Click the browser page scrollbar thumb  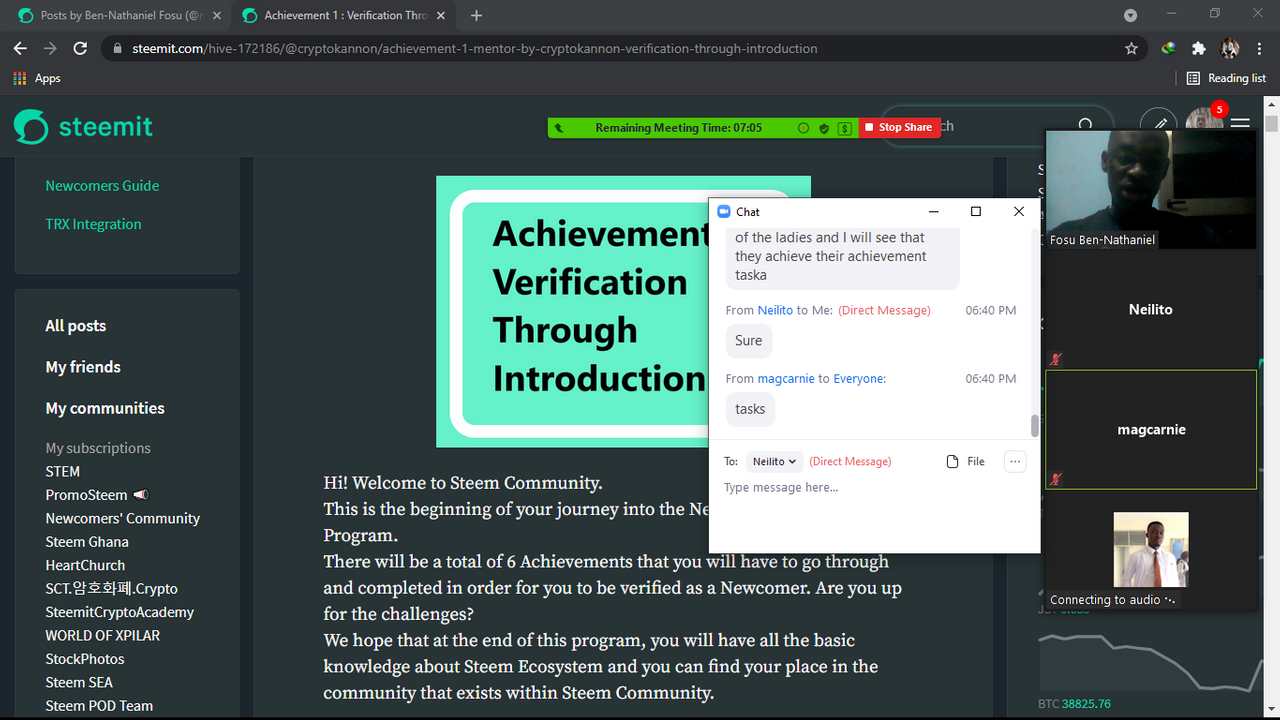[1271, 124]
